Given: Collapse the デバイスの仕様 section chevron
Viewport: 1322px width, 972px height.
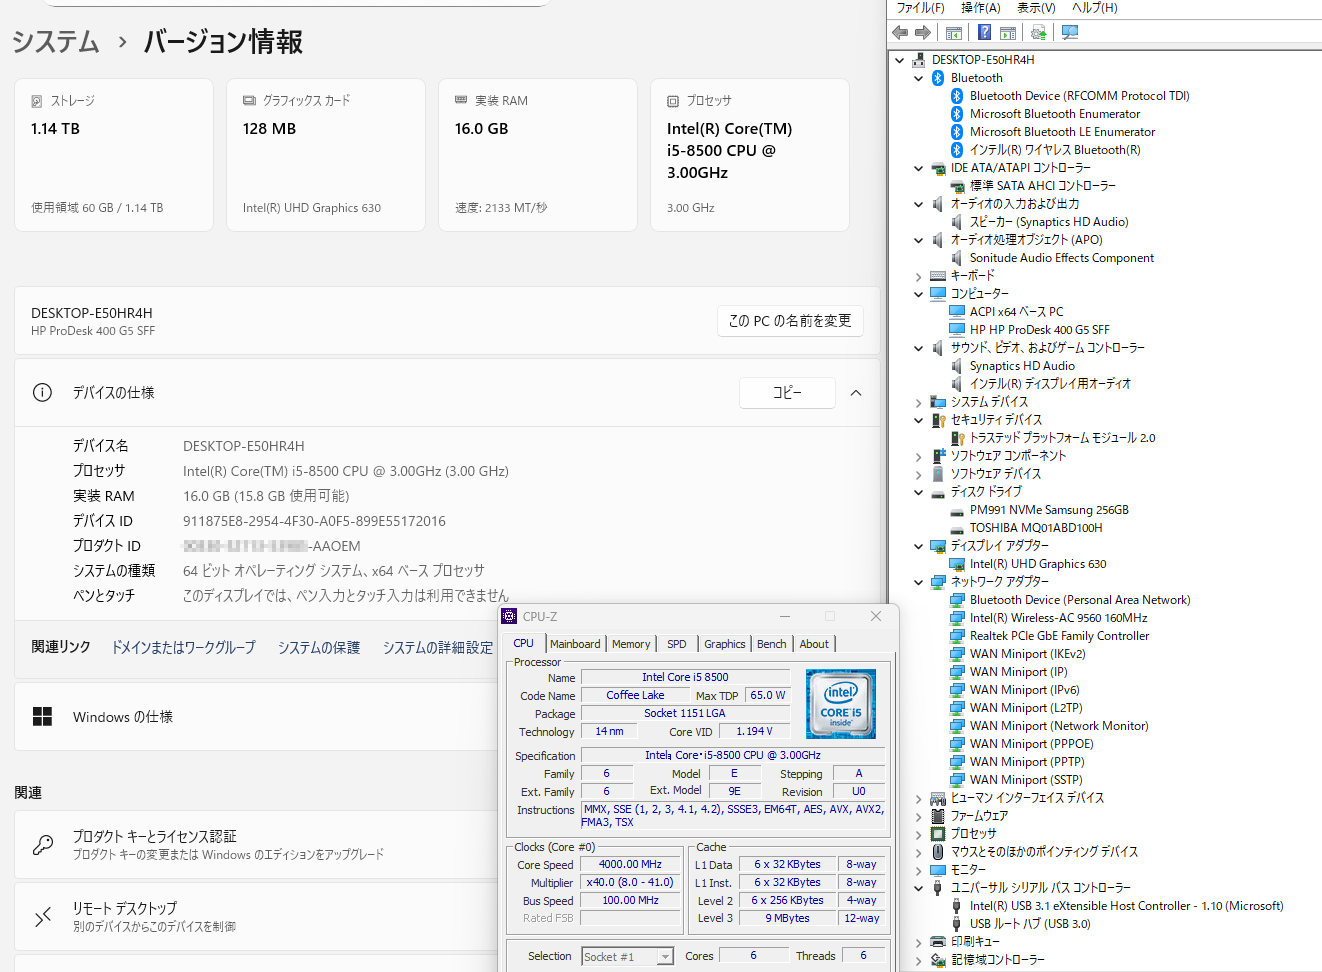Looking at the screenshot, I should pos(856,393).
